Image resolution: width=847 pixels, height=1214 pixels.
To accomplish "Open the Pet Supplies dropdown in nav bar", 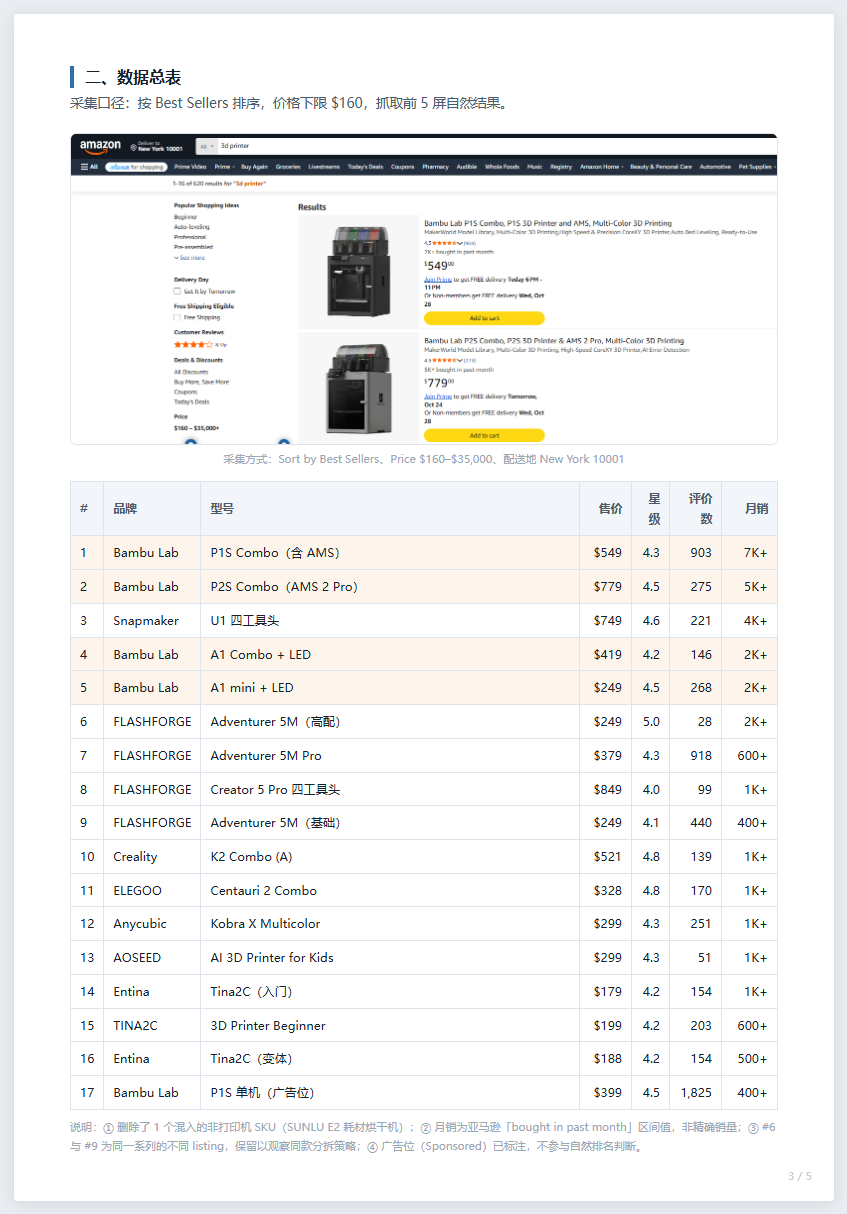I will [x=756, y=167].
